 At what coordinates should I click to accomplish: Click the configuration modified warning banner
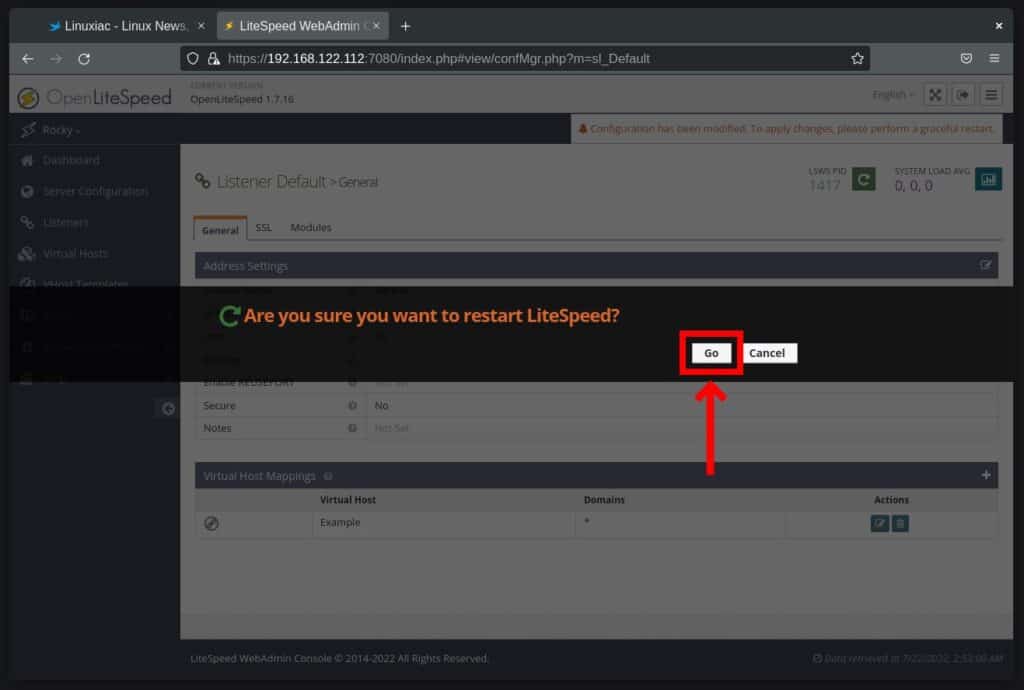click(786, 129)
